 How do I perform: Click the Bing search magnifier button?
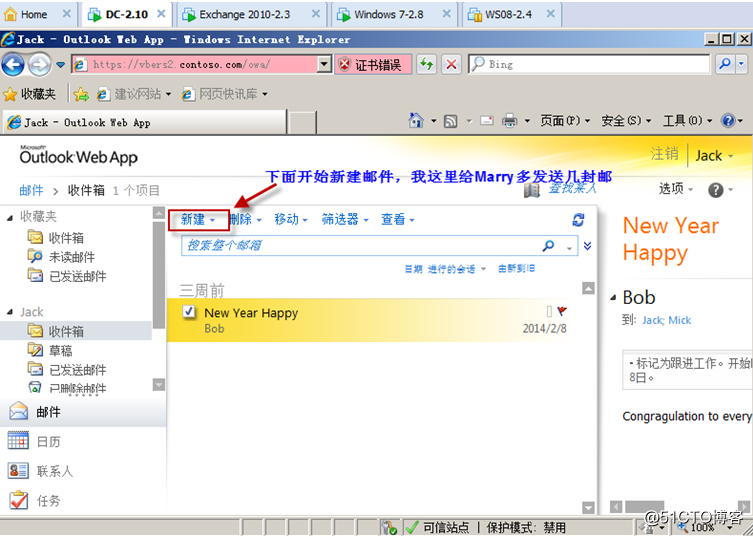[725, 64]
